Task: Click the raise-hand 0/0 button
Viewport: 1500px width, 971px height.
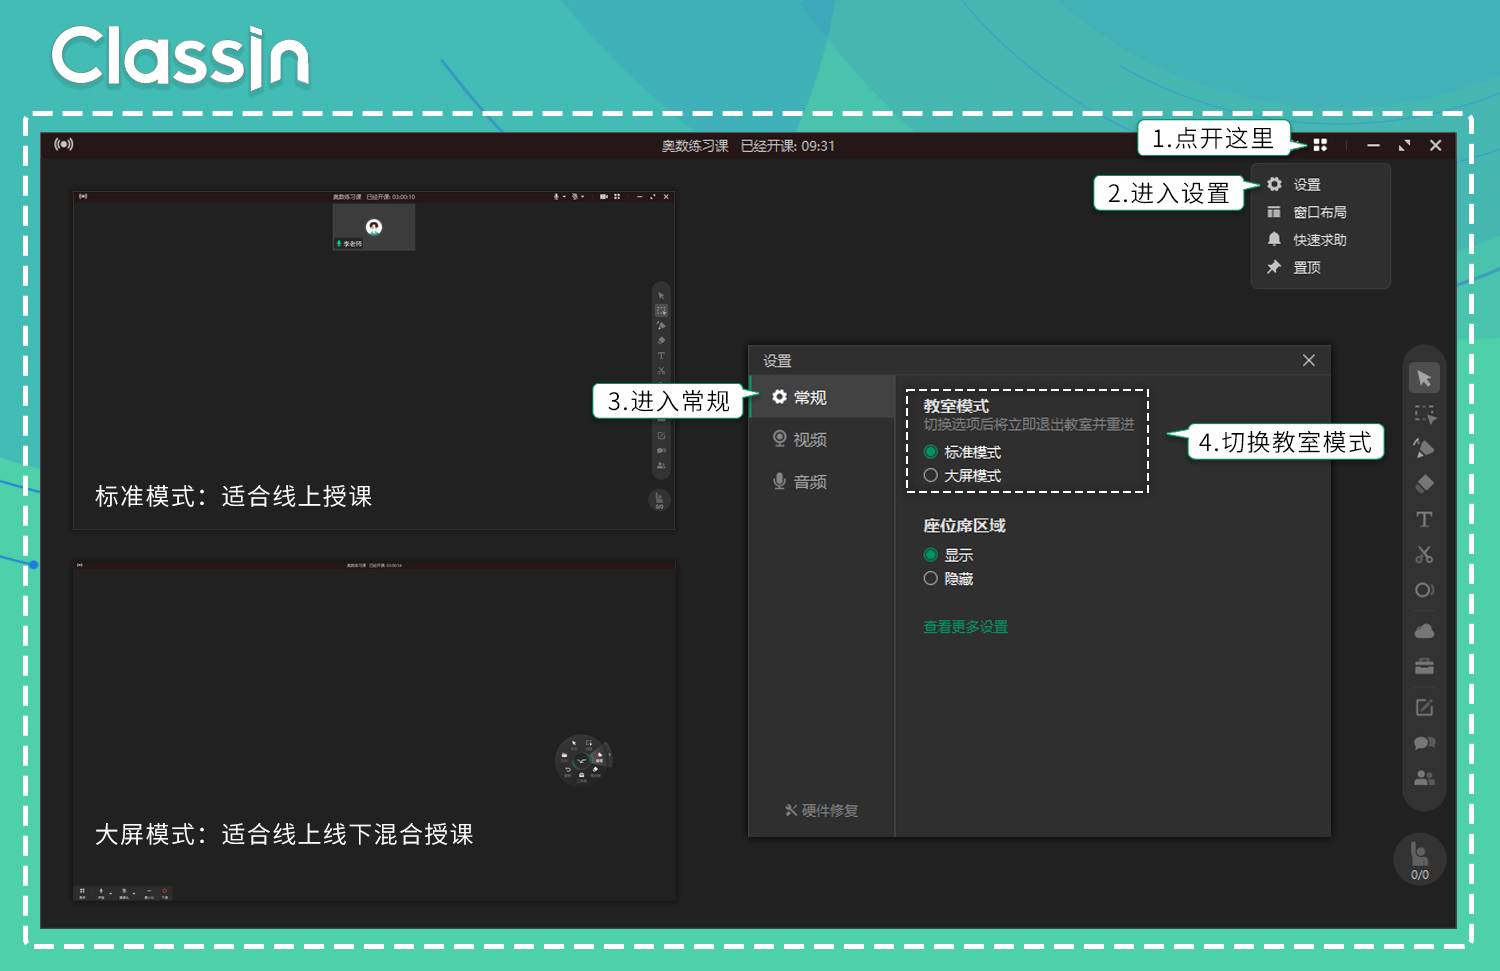Action: [x=1420, y=859]
